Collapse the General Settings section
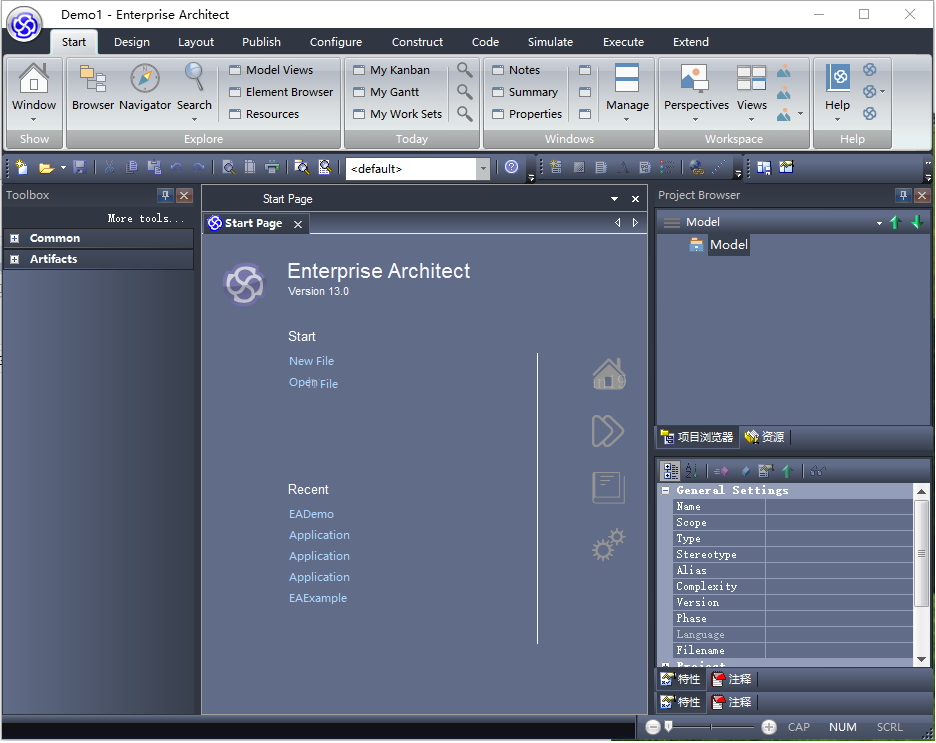This screenshot has width=936, height=743. point(666,491)
